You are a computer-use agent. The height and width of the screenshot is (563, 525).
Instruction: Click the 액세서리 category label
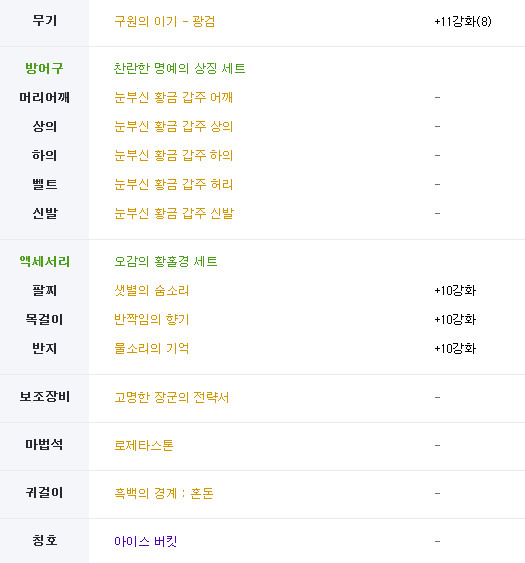pyautogui.click(x=45, y=261)
